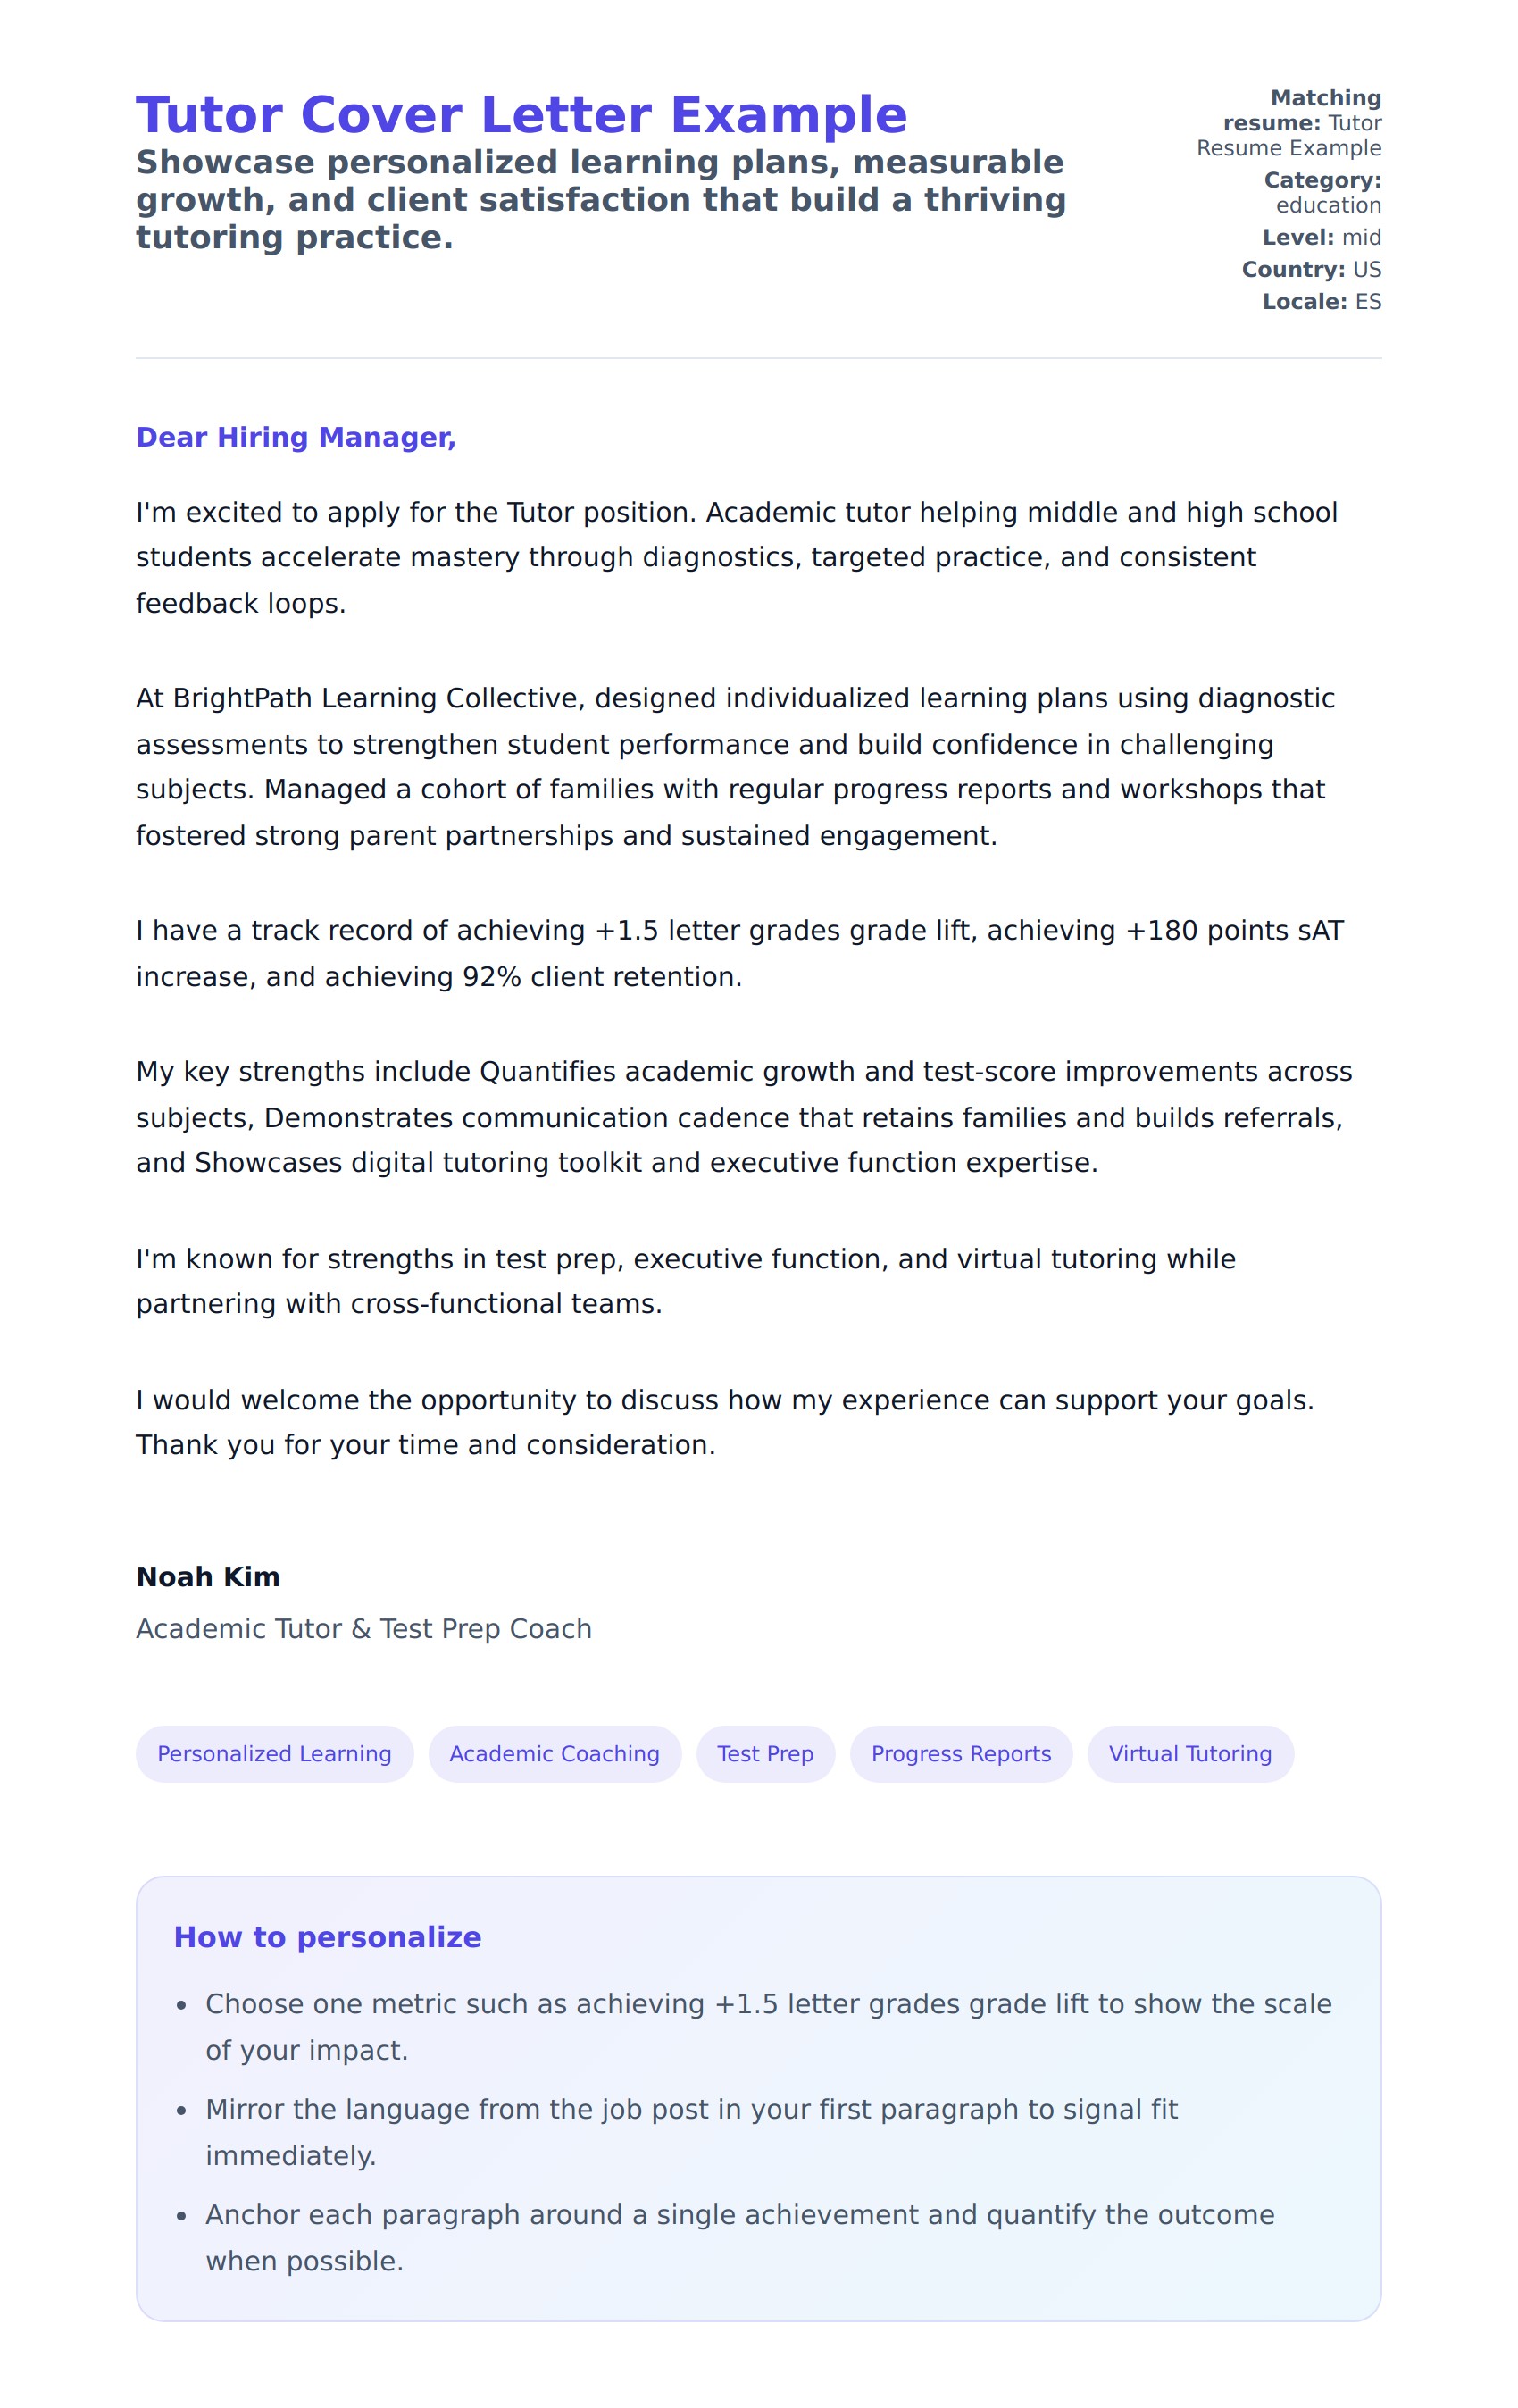The image size is (1518, 2408).
Task: Click the Dear Hiring Manager greeting
Action: coord(295,437)
